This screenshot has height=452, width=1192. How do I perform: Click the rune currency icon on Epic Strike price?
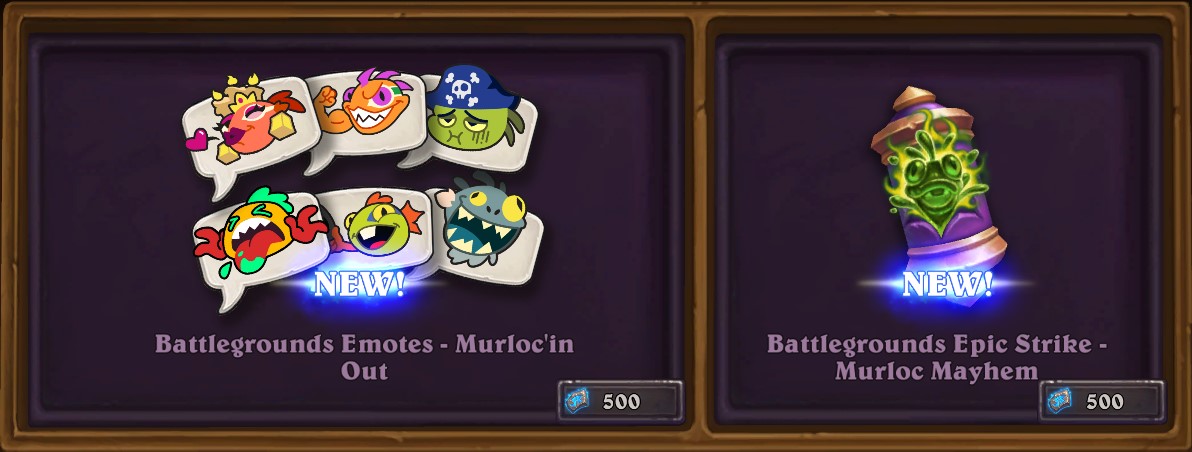tap(1061, 400)
